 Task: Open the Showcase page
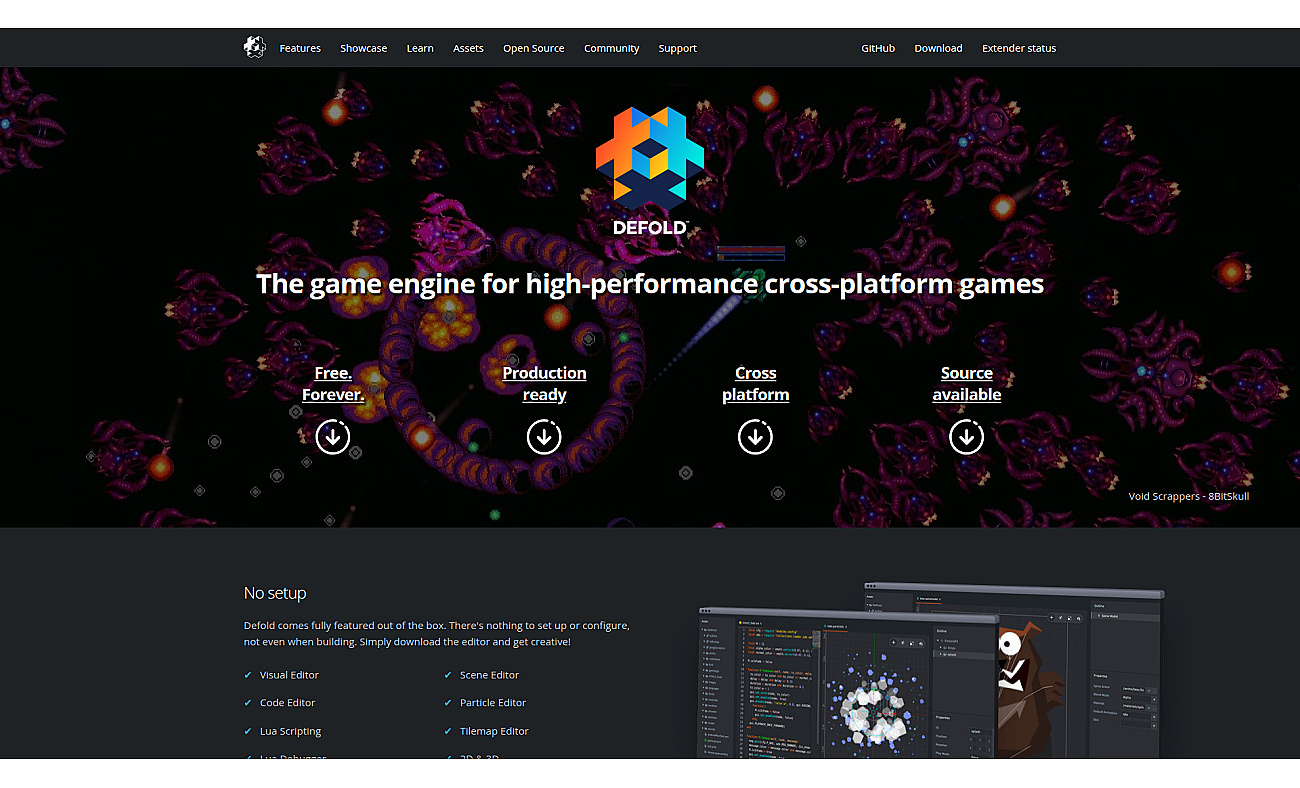point(363,48)
